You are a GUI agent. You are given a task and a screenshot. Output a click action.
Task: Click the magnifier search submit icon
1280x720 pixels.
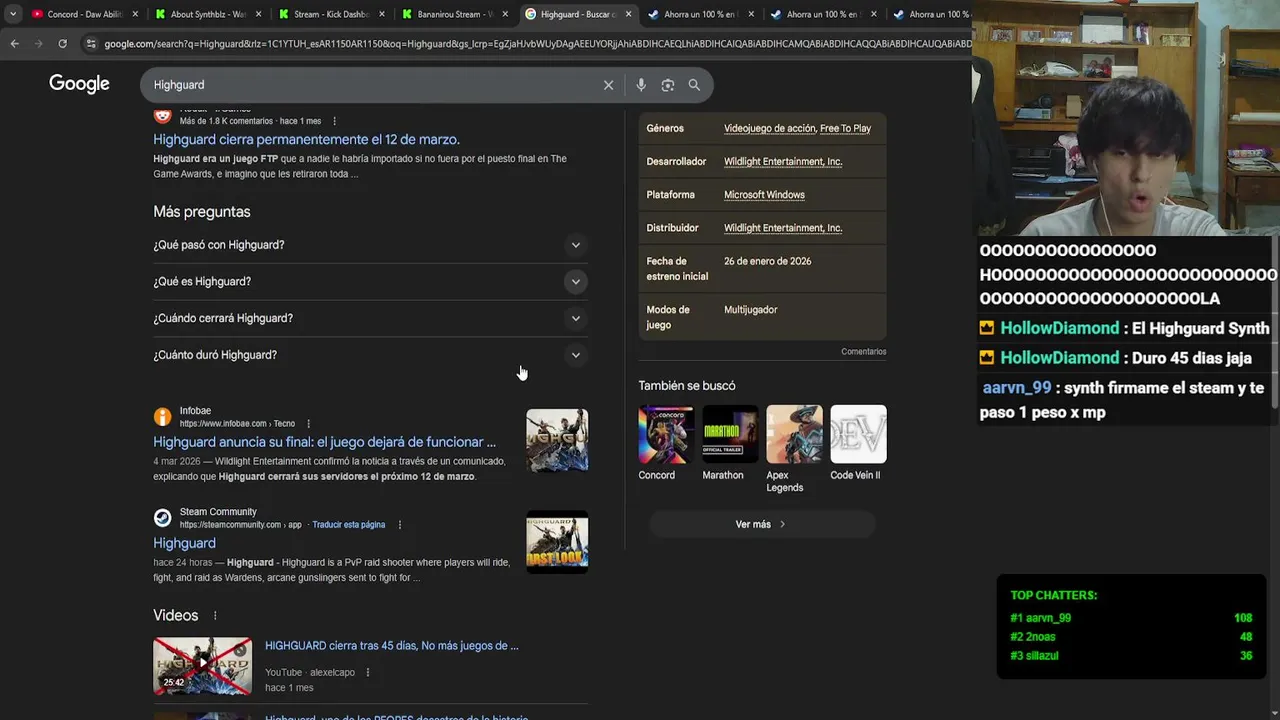[x=694, y=85]
